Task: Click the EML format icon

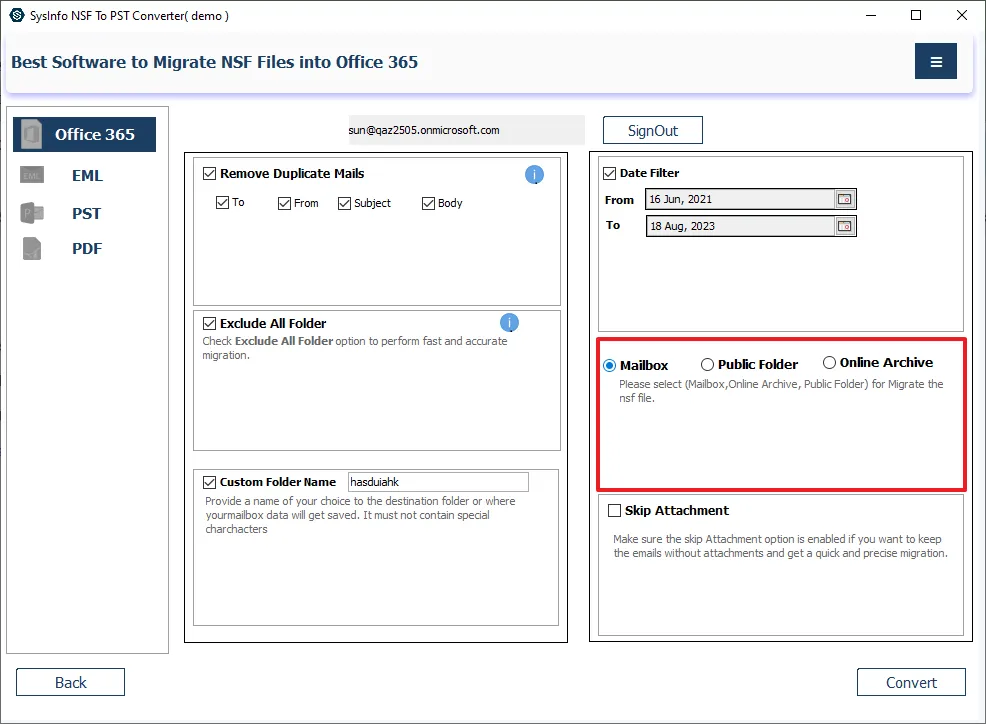Action: tap(32, 176)
